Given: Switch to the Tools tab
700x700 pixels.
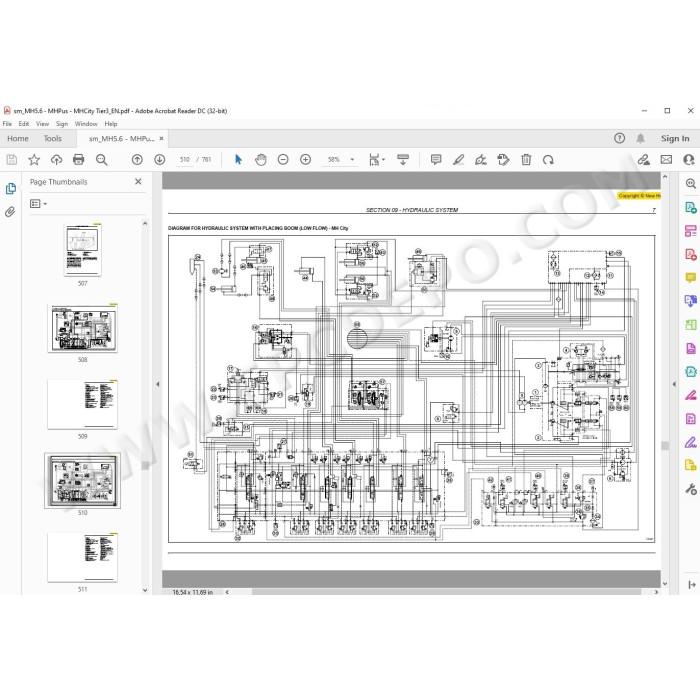Looking at the screenshot, I should coord(53,138).
